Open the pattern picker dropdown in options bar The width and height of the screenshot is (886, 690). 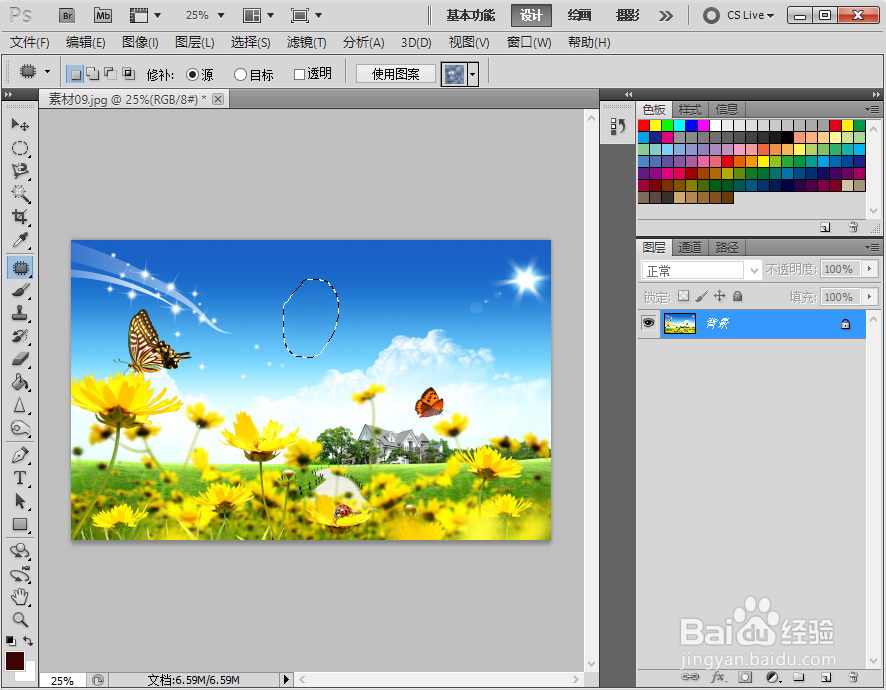pos(471,73)
